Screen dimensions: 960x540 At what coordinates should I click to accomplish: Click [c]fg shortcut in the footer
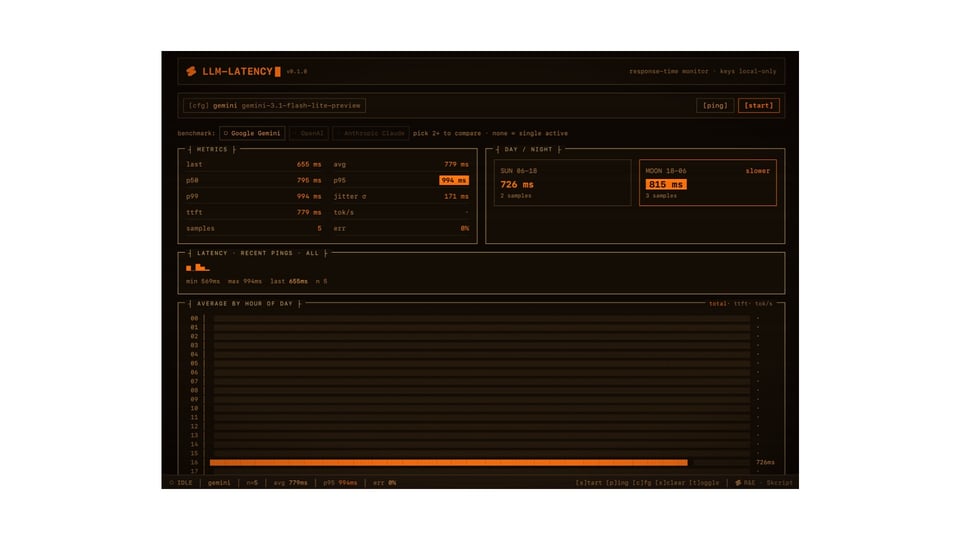point(642,482)
